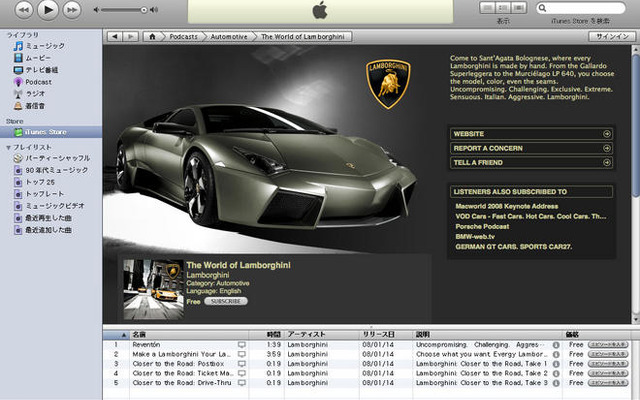Select the Reventón episode row
640x400 pixels.
click(x=367, y=345)
